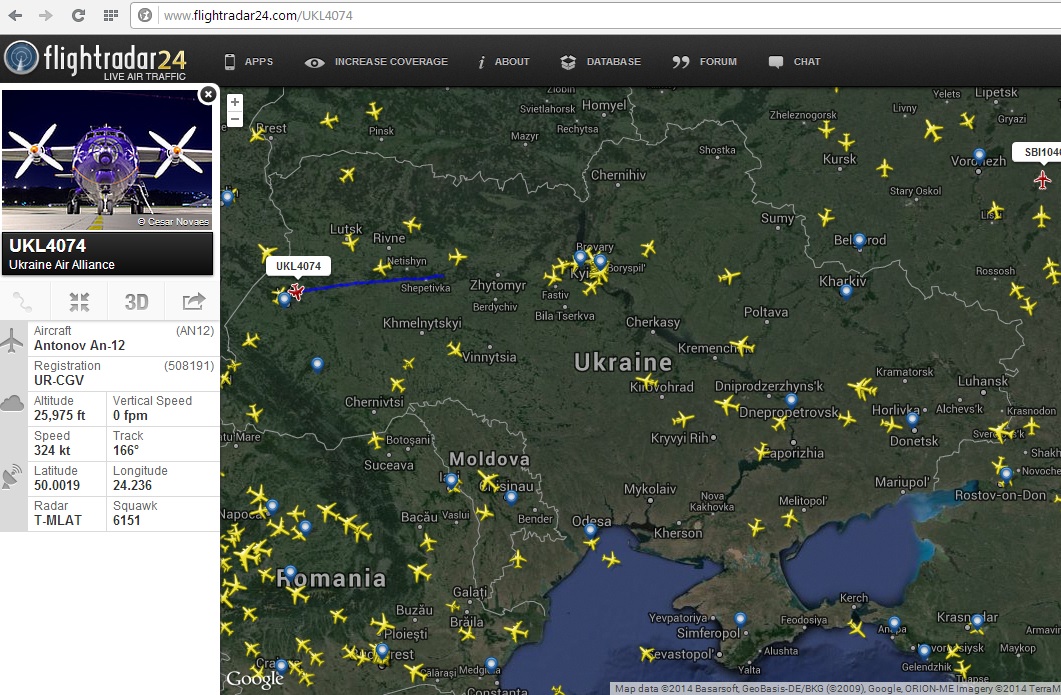Click the center-on-aircraft arrows icon
1061x695 pixels.
pyautogui.click(x=79, y=302)
